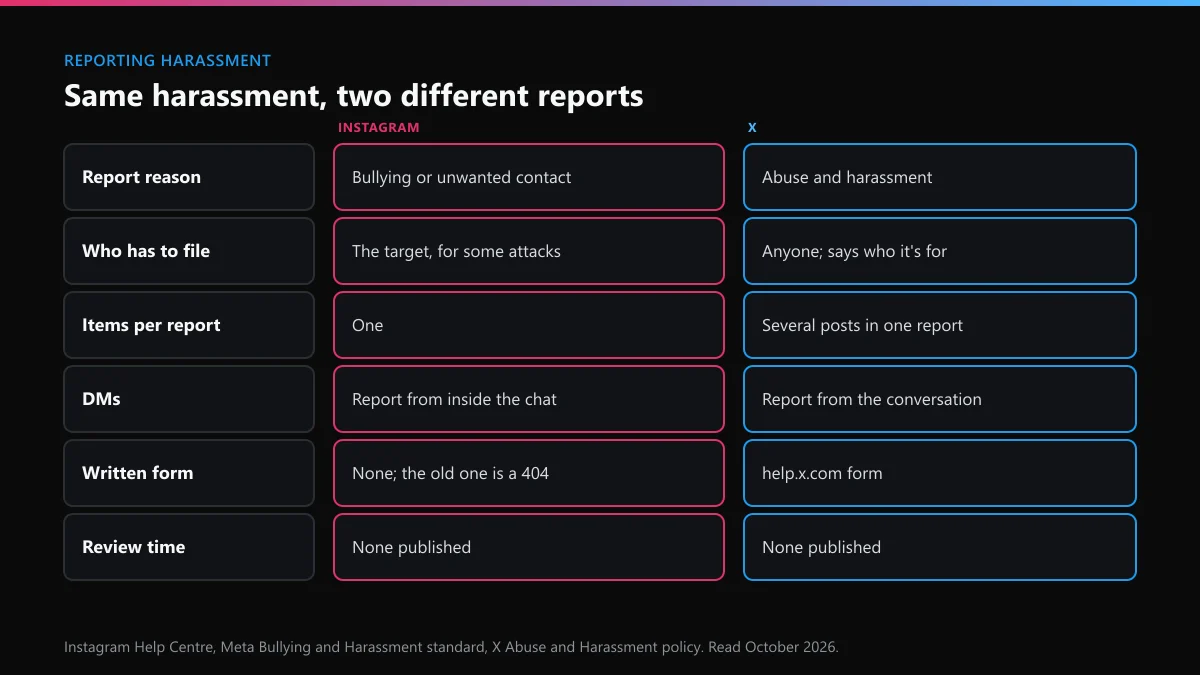The width and height of the screenshot is (1200, 675).
Task: Click 'None; the old one is a 404' cell
Action: click(529, 473)
